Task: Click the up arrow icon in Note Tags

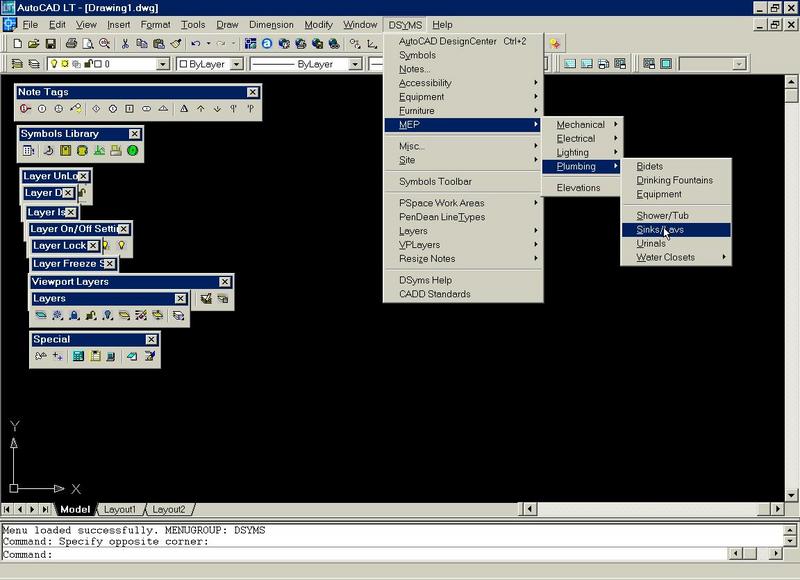Action: pyautogui.click(x=201, y=109)
